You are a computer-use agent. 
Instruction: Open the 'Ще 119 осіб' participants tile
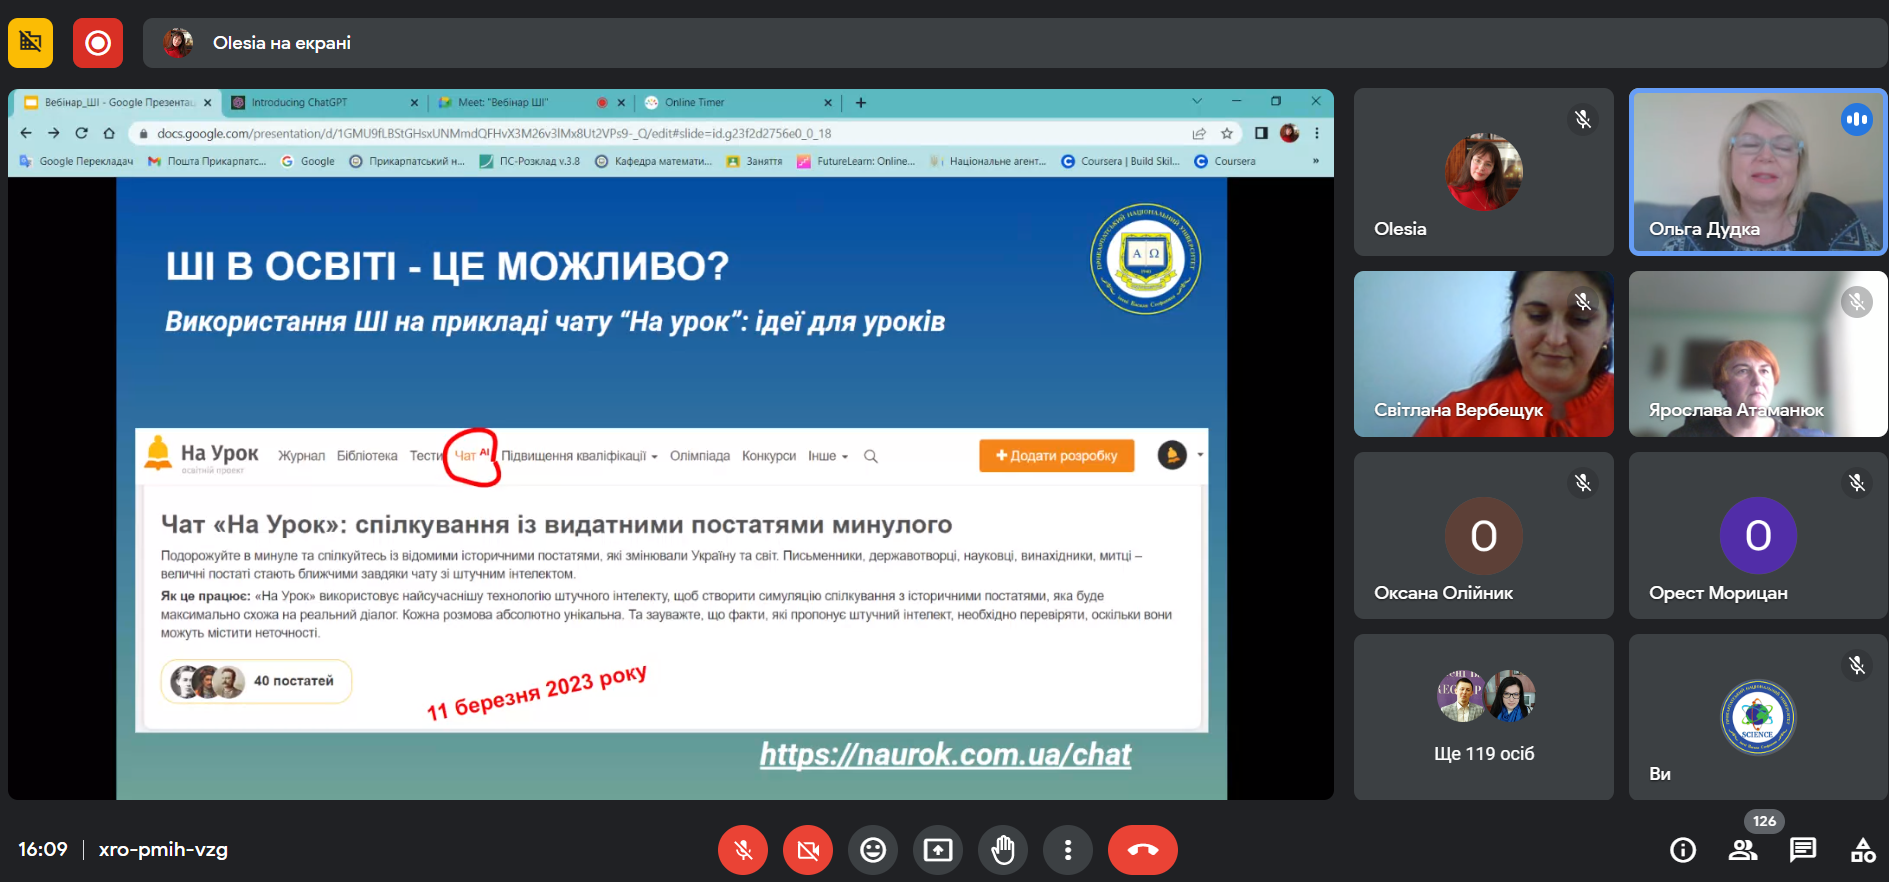pyautogui.click(x=1483, y=716)
